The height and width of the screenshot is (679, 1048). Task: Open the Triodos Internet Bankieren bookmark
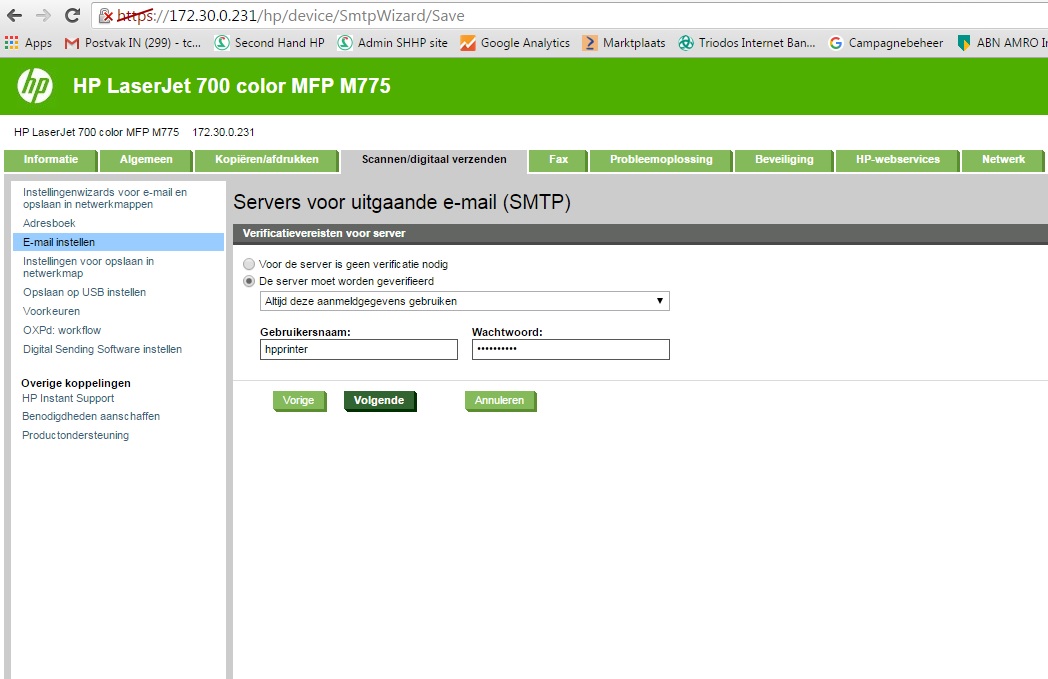tap(747, 43)
